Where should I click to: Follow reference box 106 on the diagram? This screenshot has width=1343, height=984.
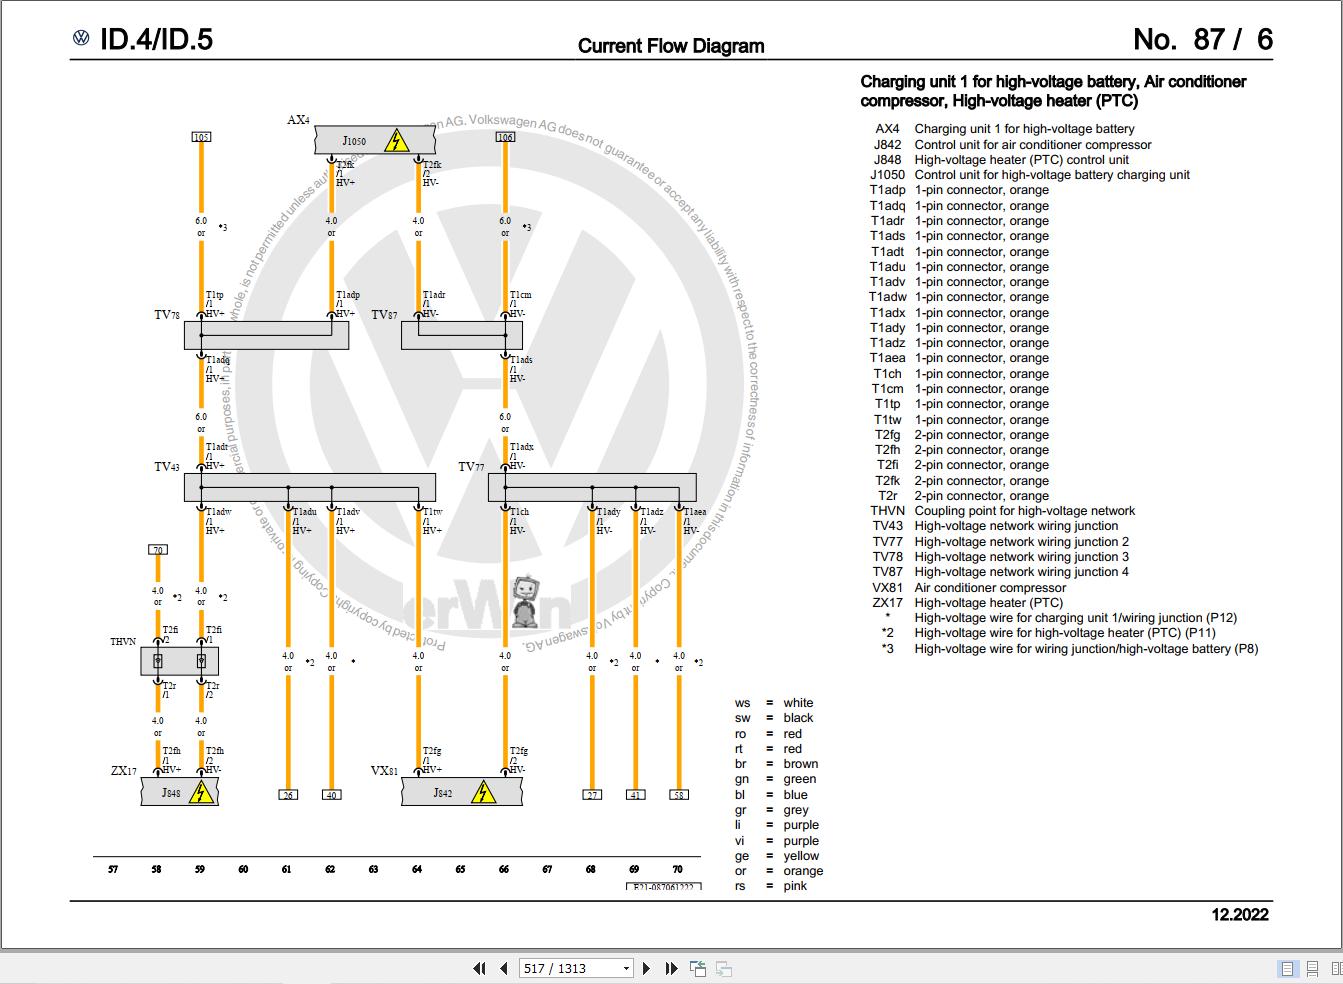coord(505,137)
